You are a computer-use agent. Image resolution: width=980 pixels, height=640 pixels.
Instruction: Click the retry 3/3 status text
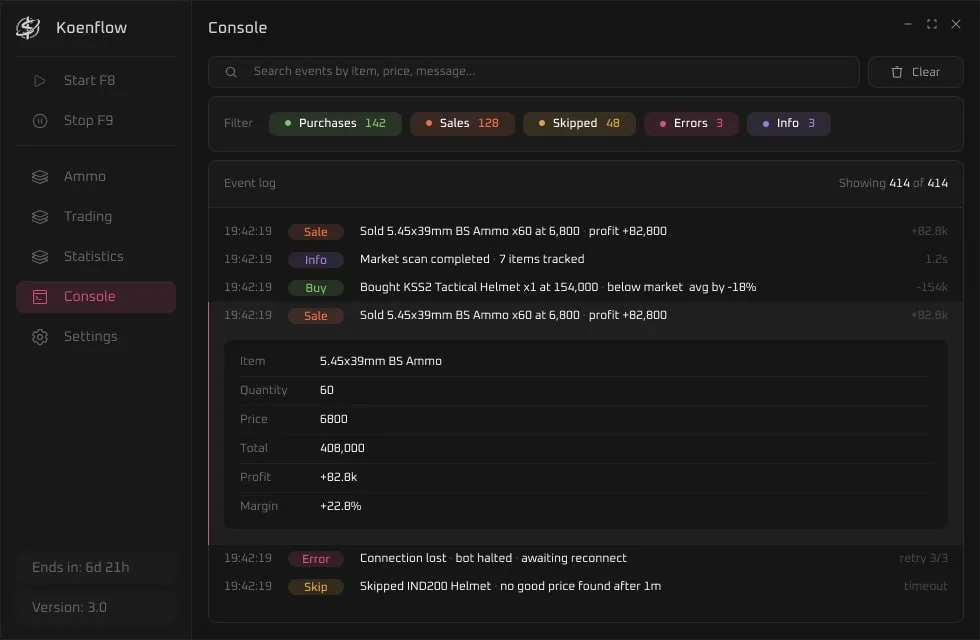[923, 558]
